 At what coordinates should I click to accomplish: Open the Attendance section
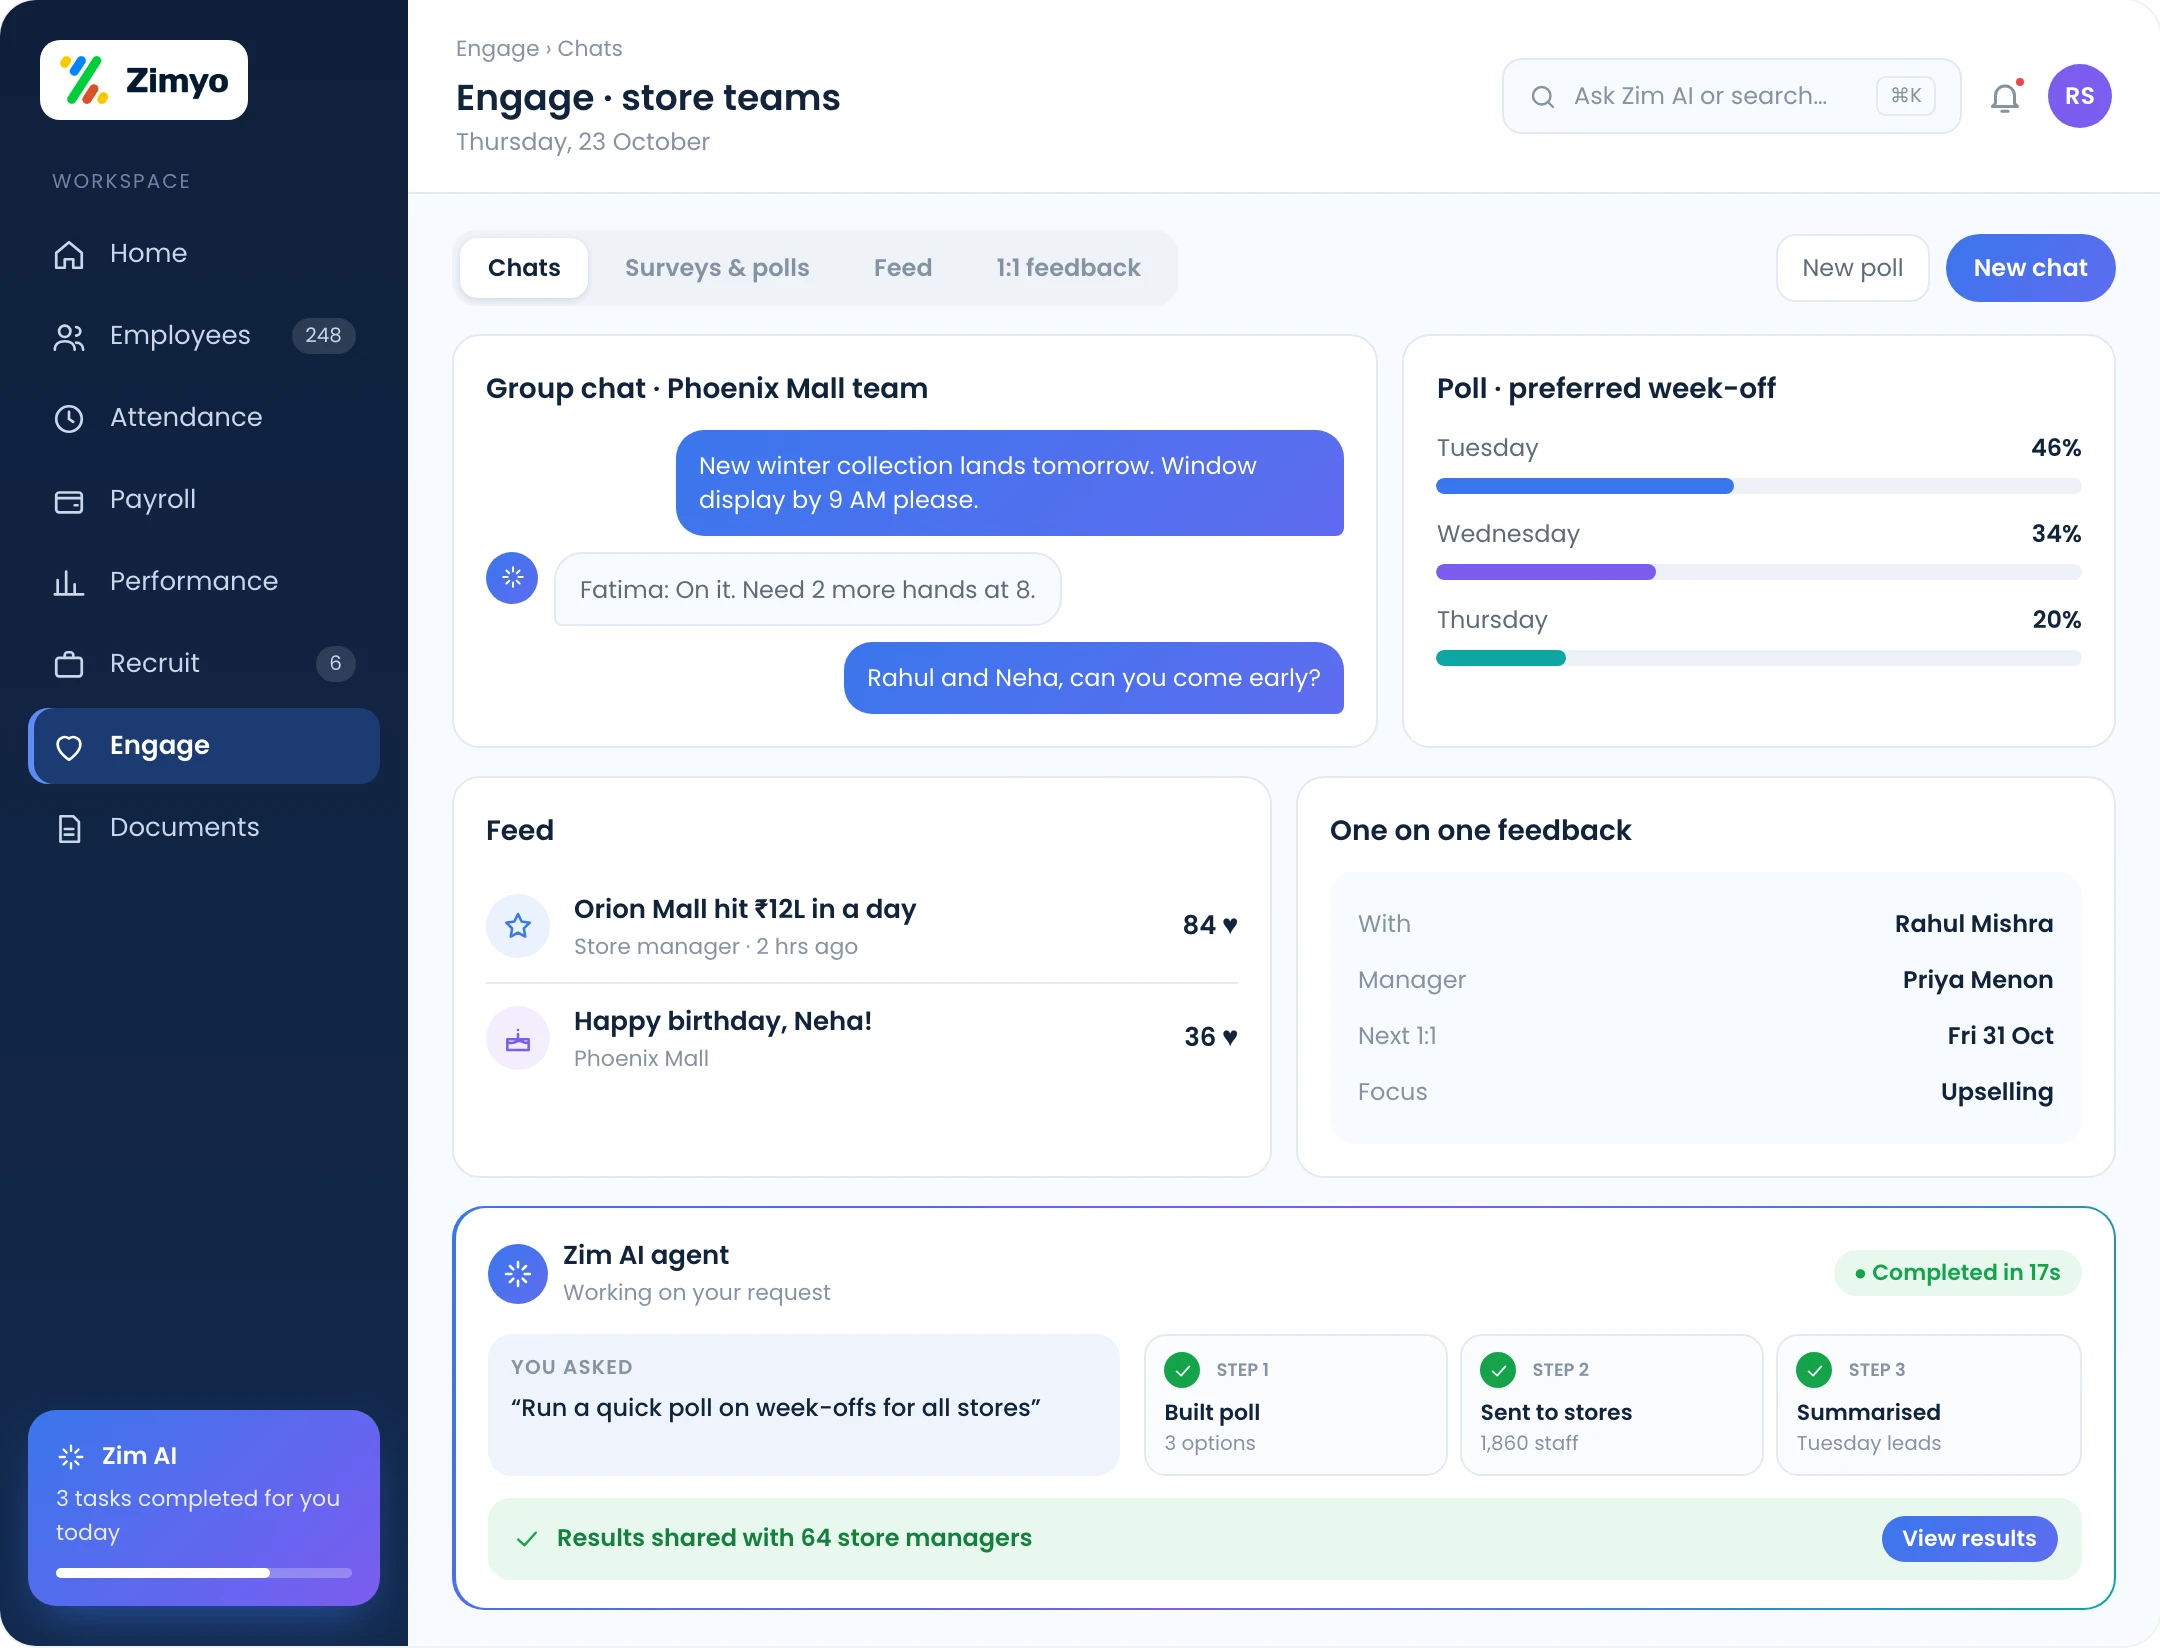[204, 417]
